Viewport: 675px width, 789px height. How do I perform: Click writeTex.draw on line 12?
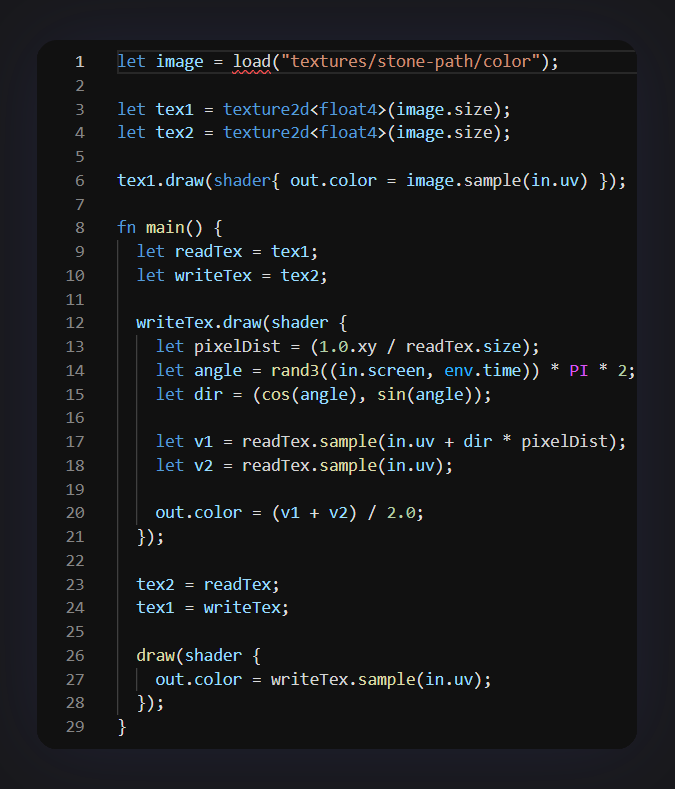[198, 323]
